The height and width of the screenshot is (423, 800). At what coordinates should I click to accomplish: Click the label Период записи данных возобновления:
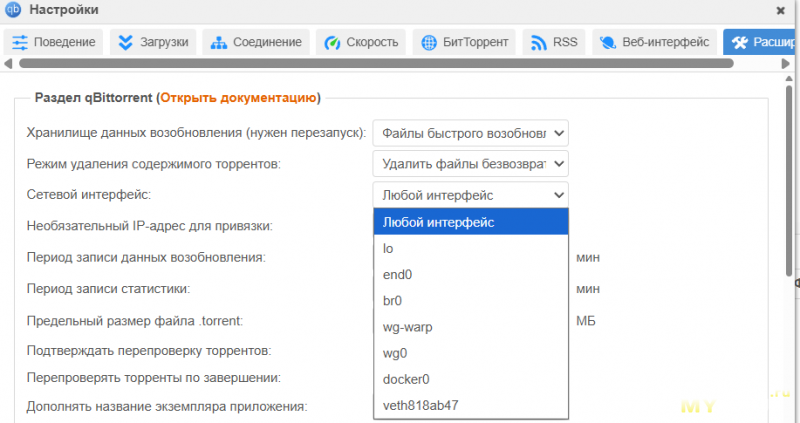click(x=146, y=257)
